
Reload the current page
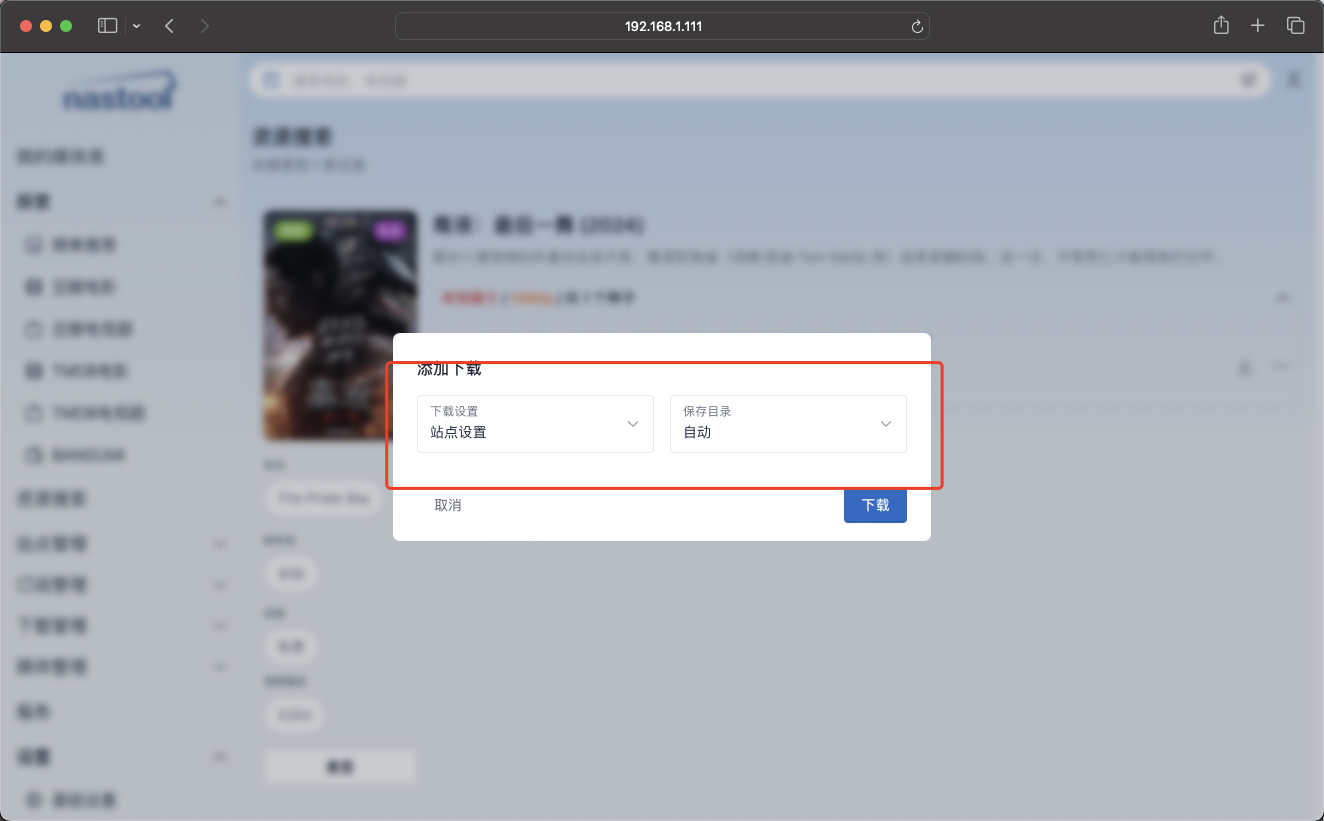(916, 26)
